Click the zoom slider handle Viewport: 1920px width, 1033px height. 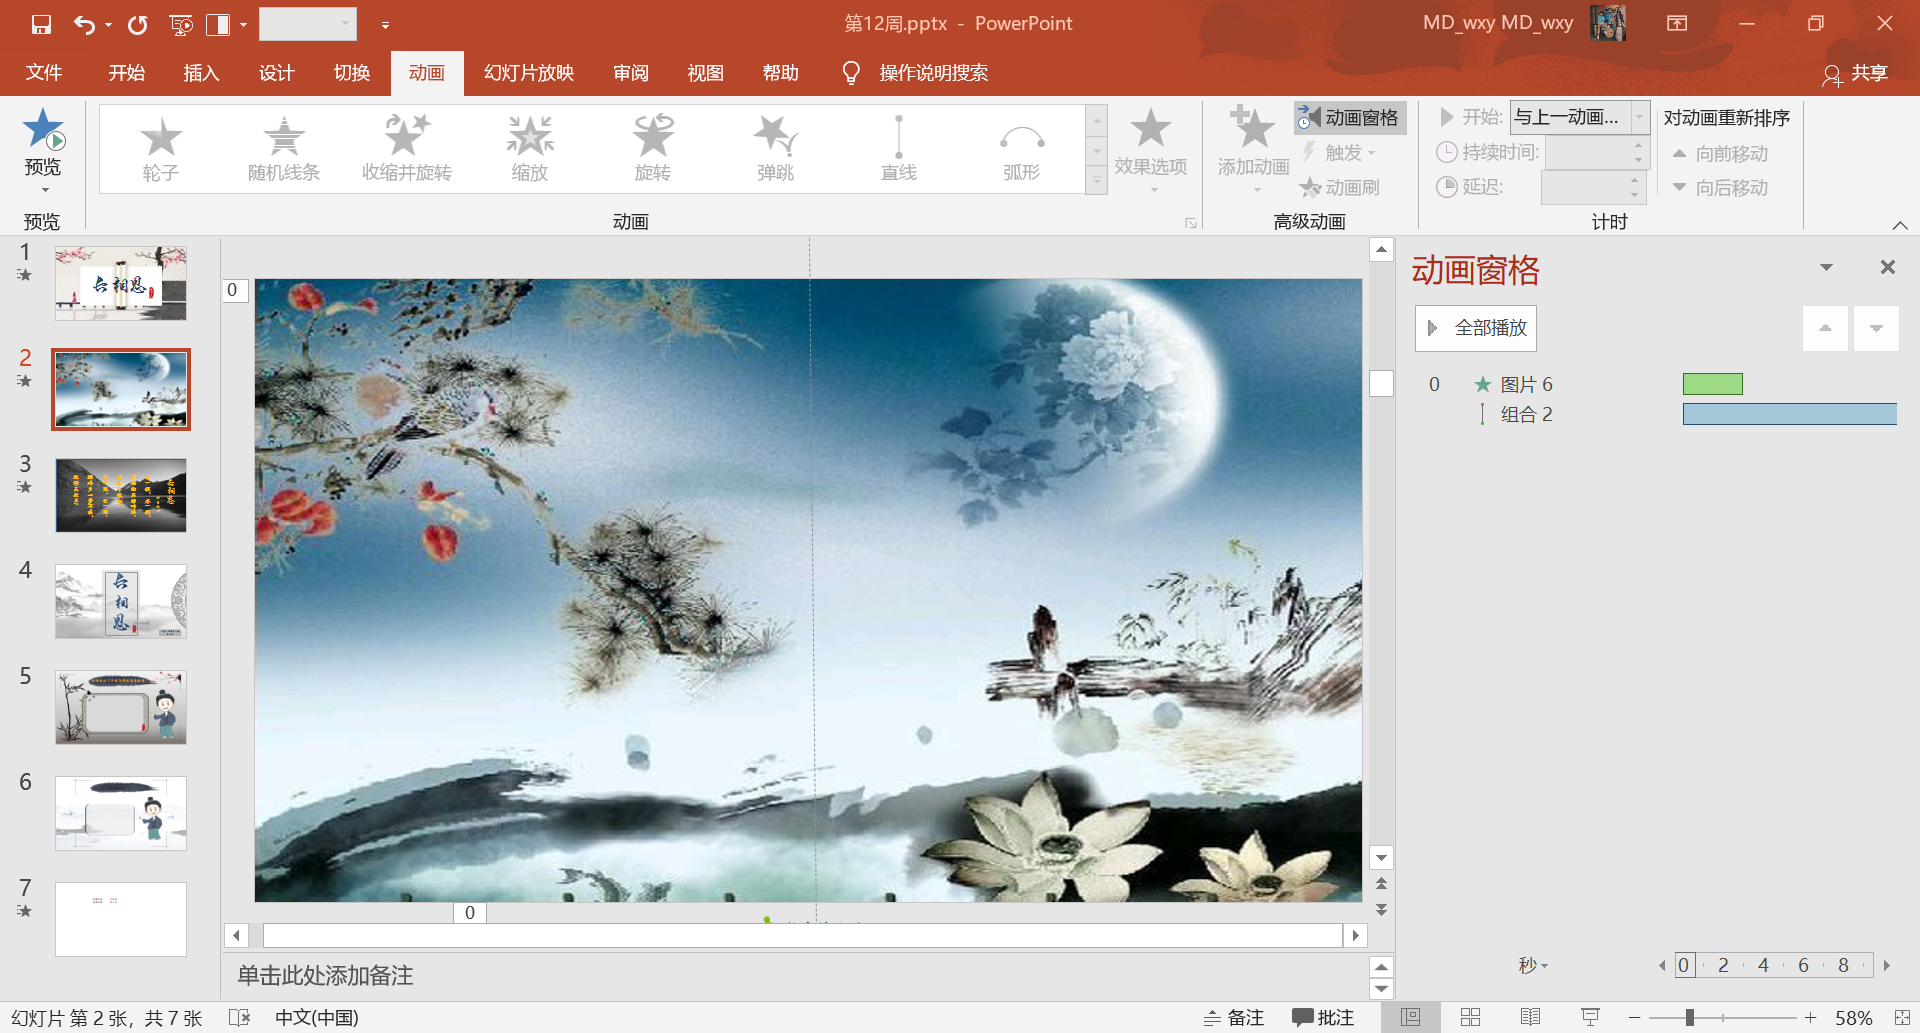1689,1017
